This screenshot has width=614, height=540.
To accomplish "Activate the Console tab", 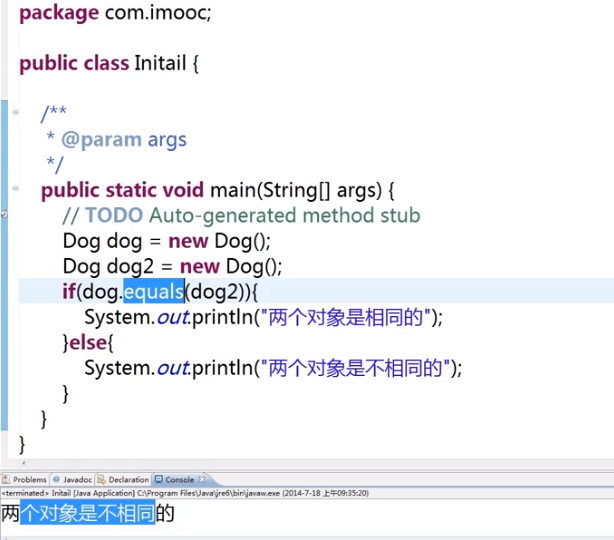I will click(179, 479).
